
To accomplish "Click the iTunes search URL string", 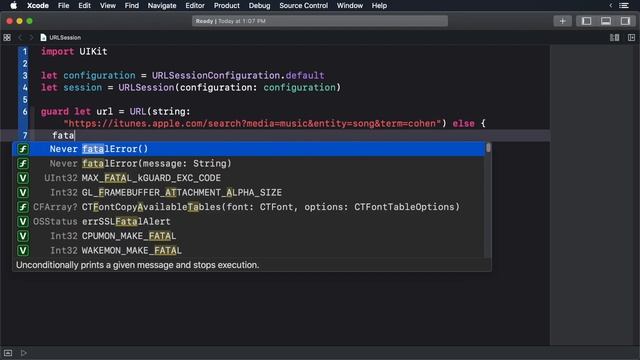I will pos(252,123).
